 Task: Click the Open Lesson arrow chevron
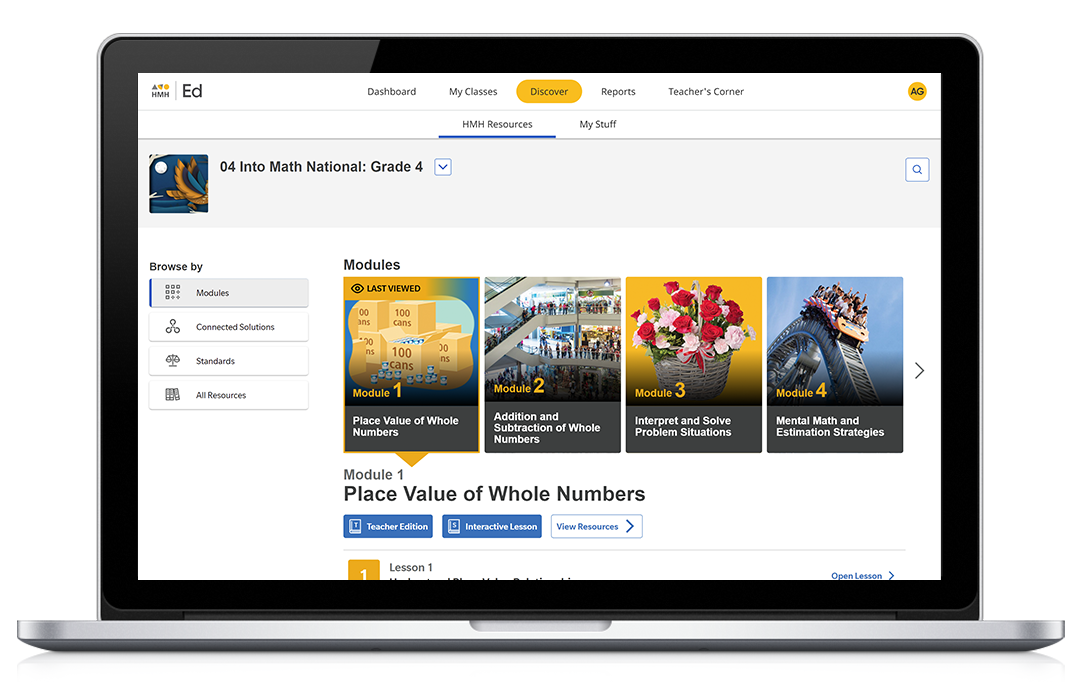(x=891, y=575)
